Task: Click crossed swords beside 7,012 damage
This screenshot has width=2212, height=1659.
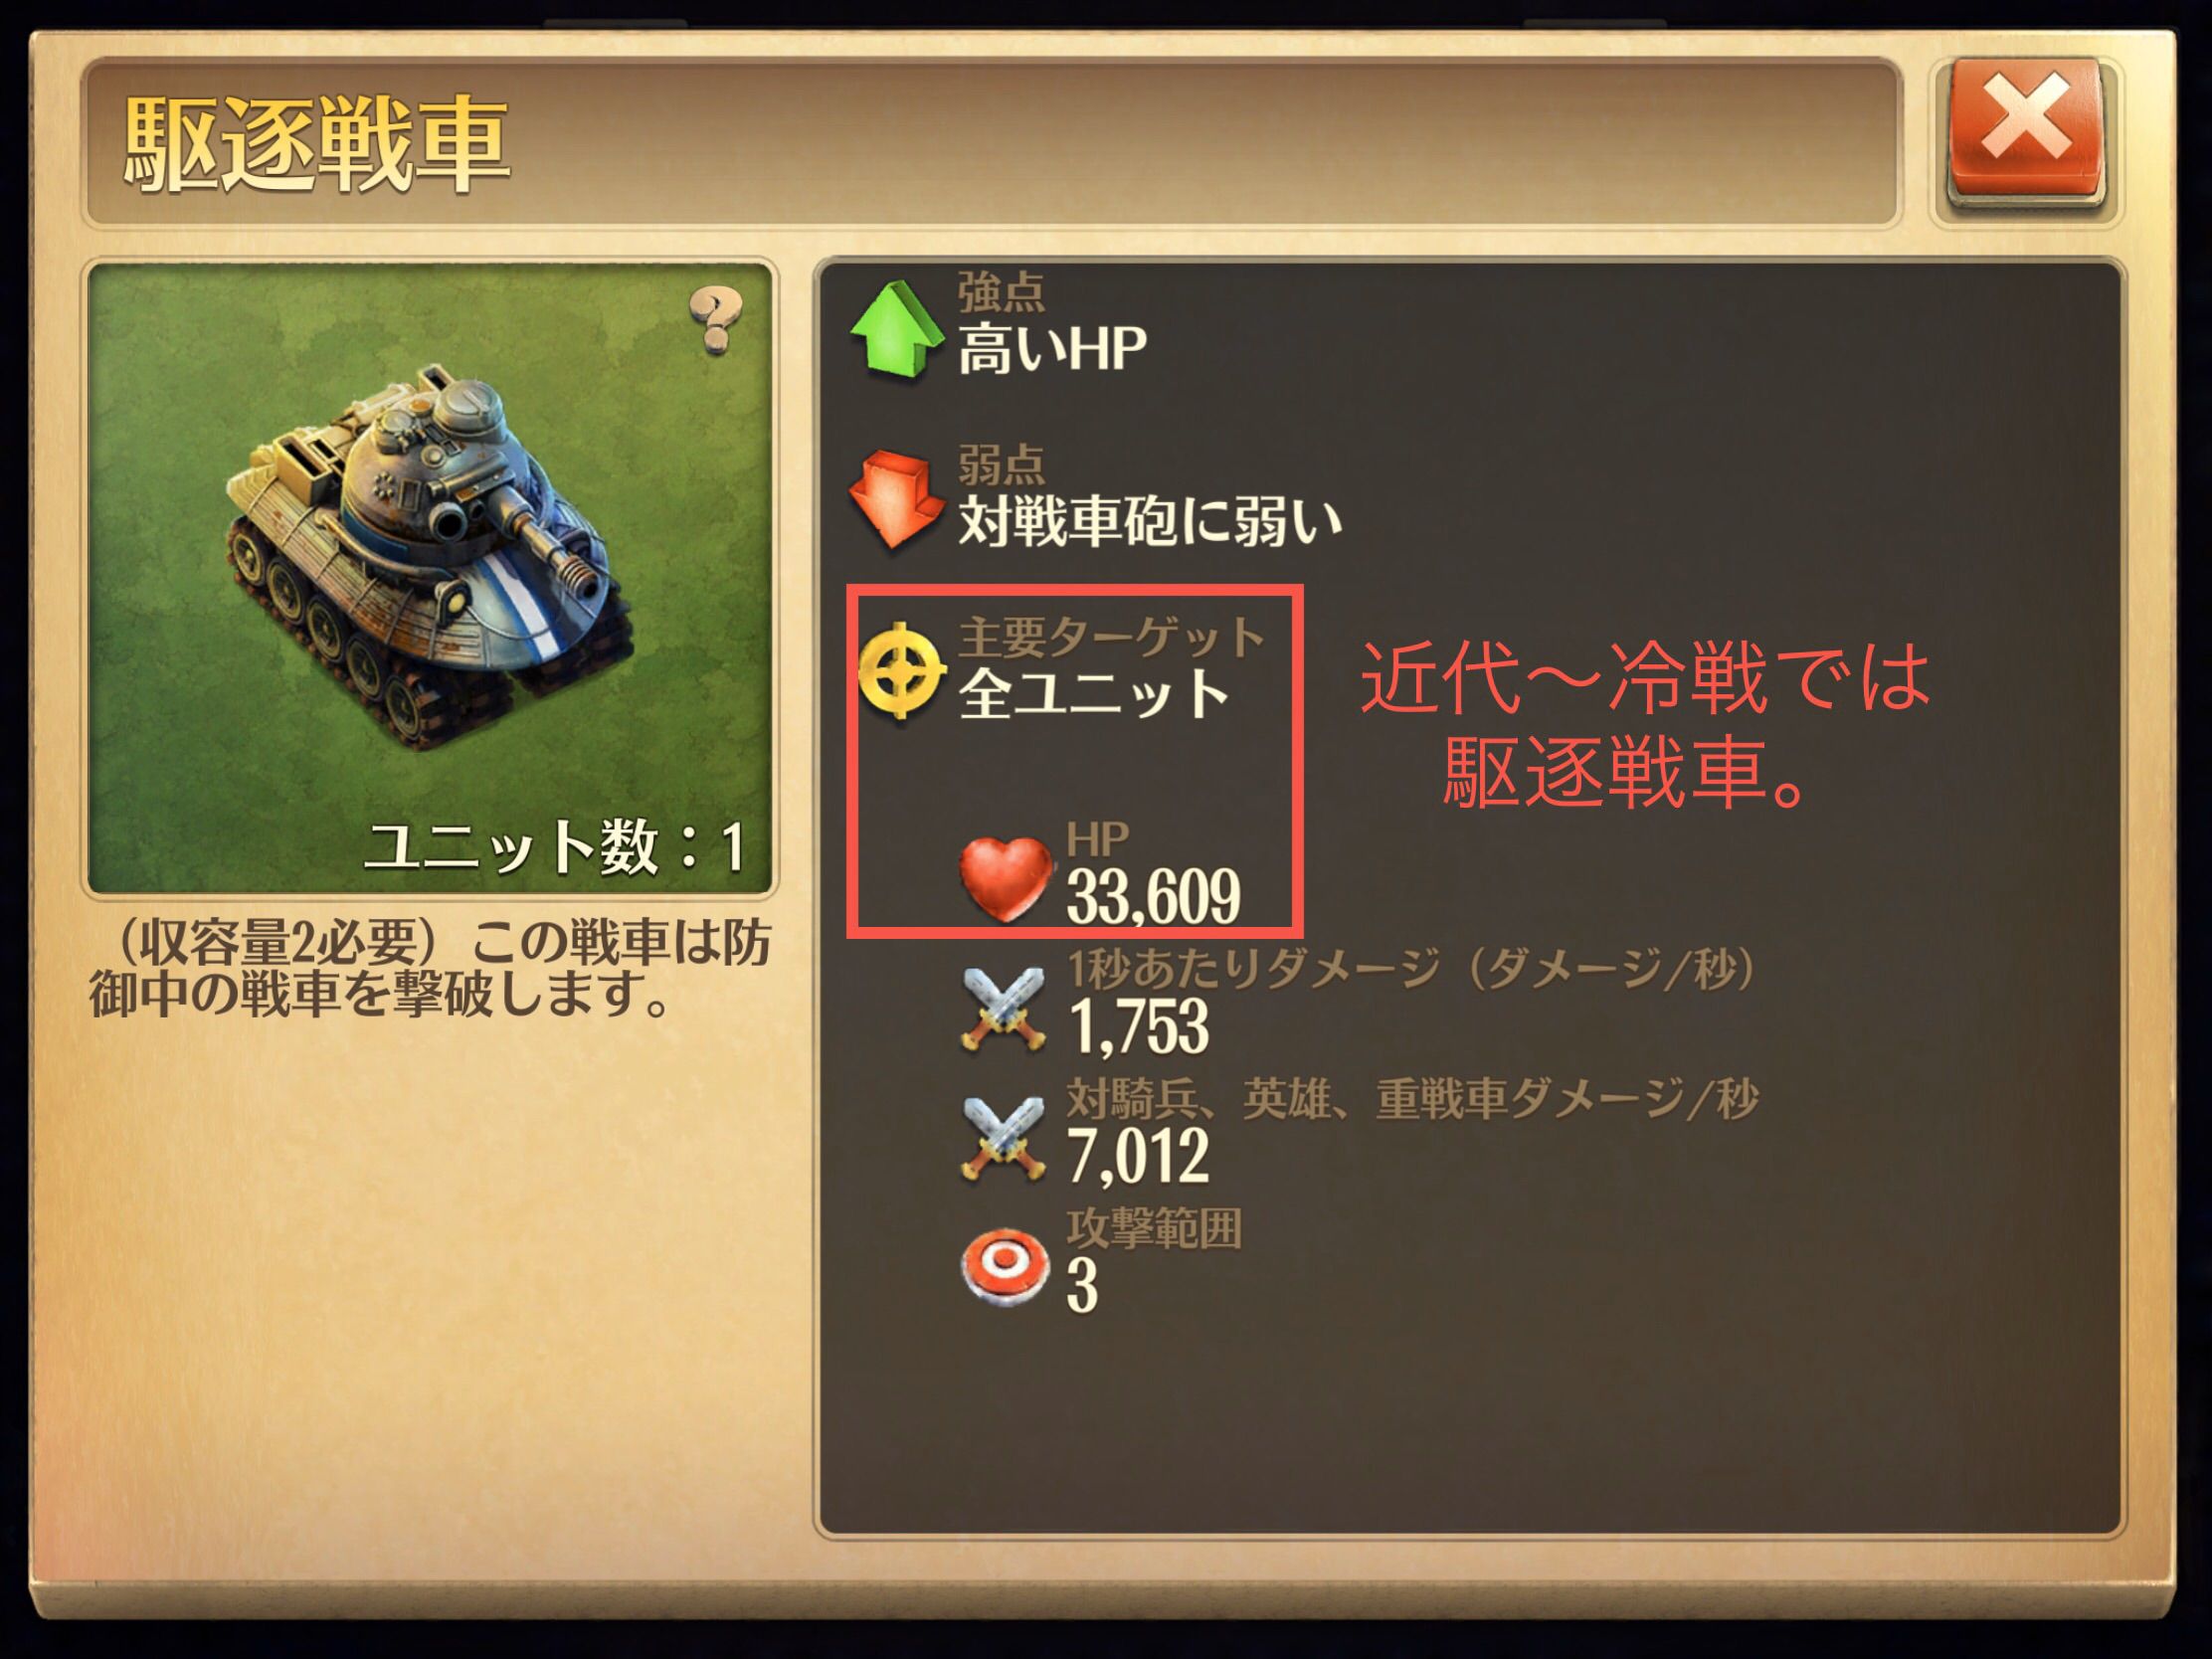Action: point(1003,1140)
